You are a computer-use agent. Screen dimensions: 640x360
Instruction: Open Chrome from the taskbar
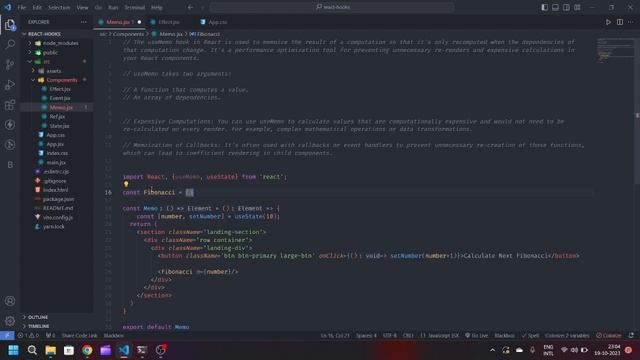click(87, 350)
